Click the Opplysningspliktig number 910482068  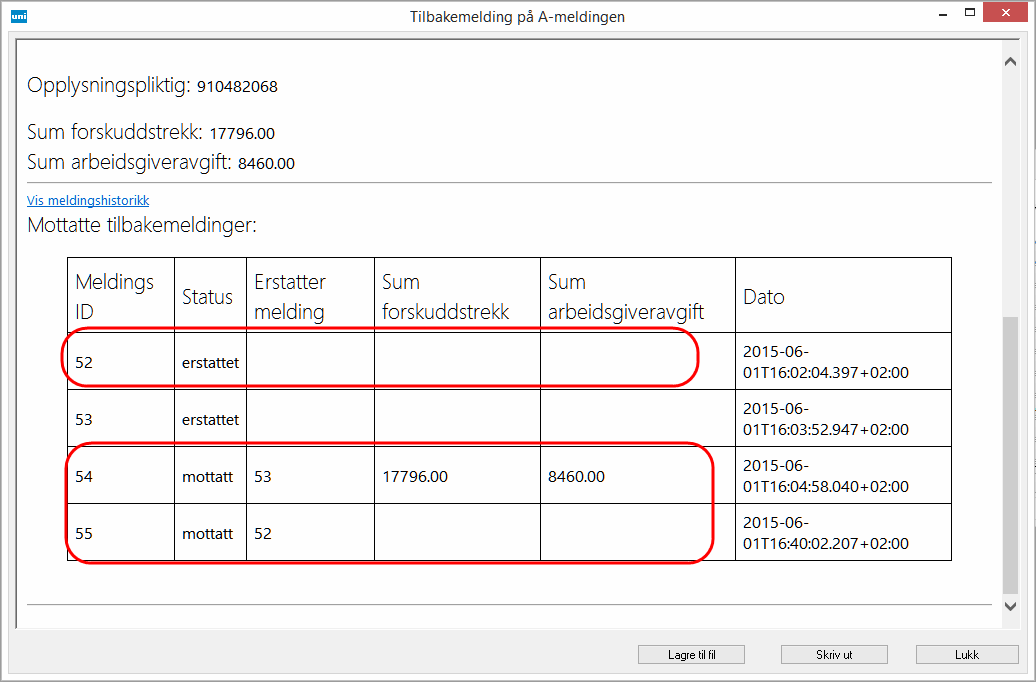click(x=237, y=87)
